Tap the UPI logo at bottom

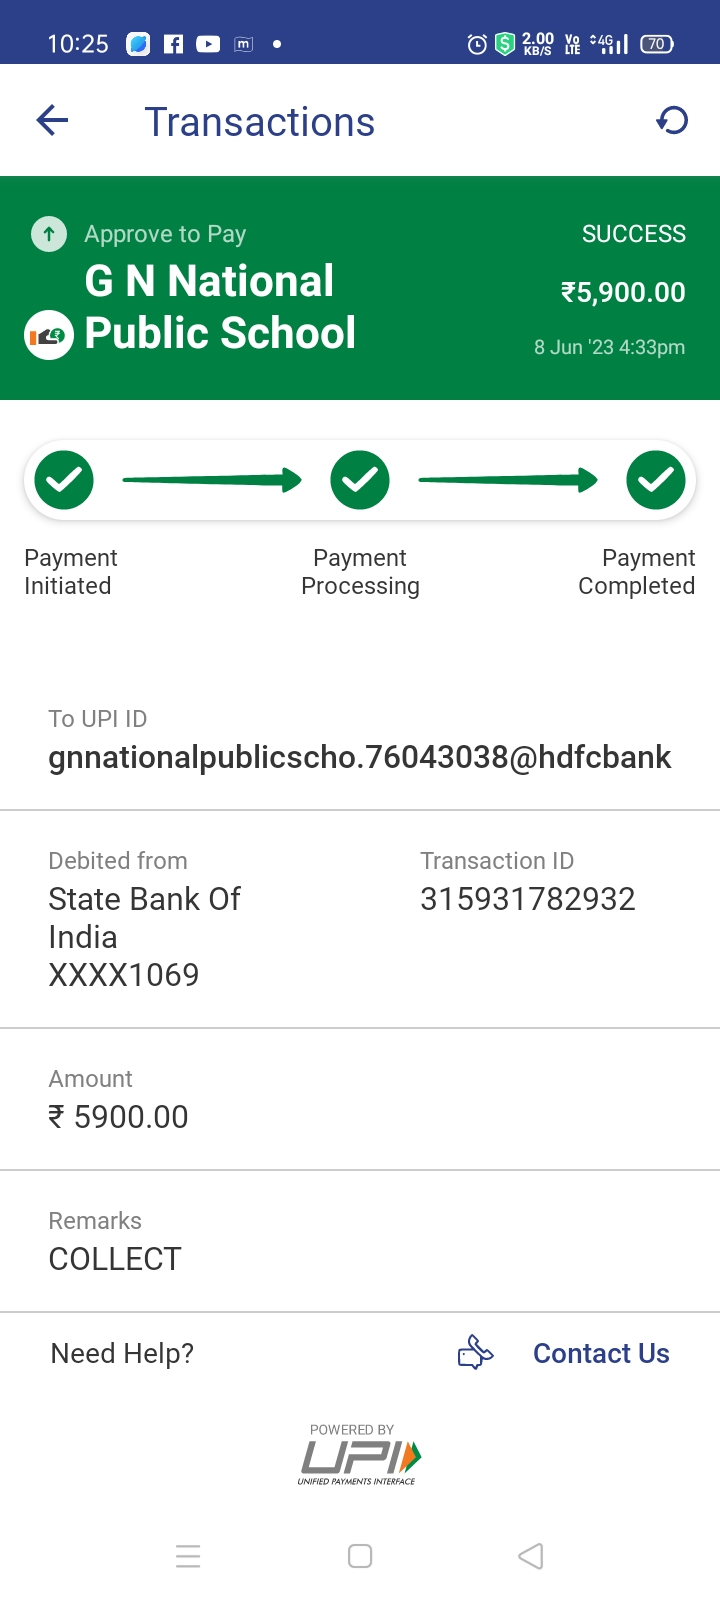point(358,1456)
